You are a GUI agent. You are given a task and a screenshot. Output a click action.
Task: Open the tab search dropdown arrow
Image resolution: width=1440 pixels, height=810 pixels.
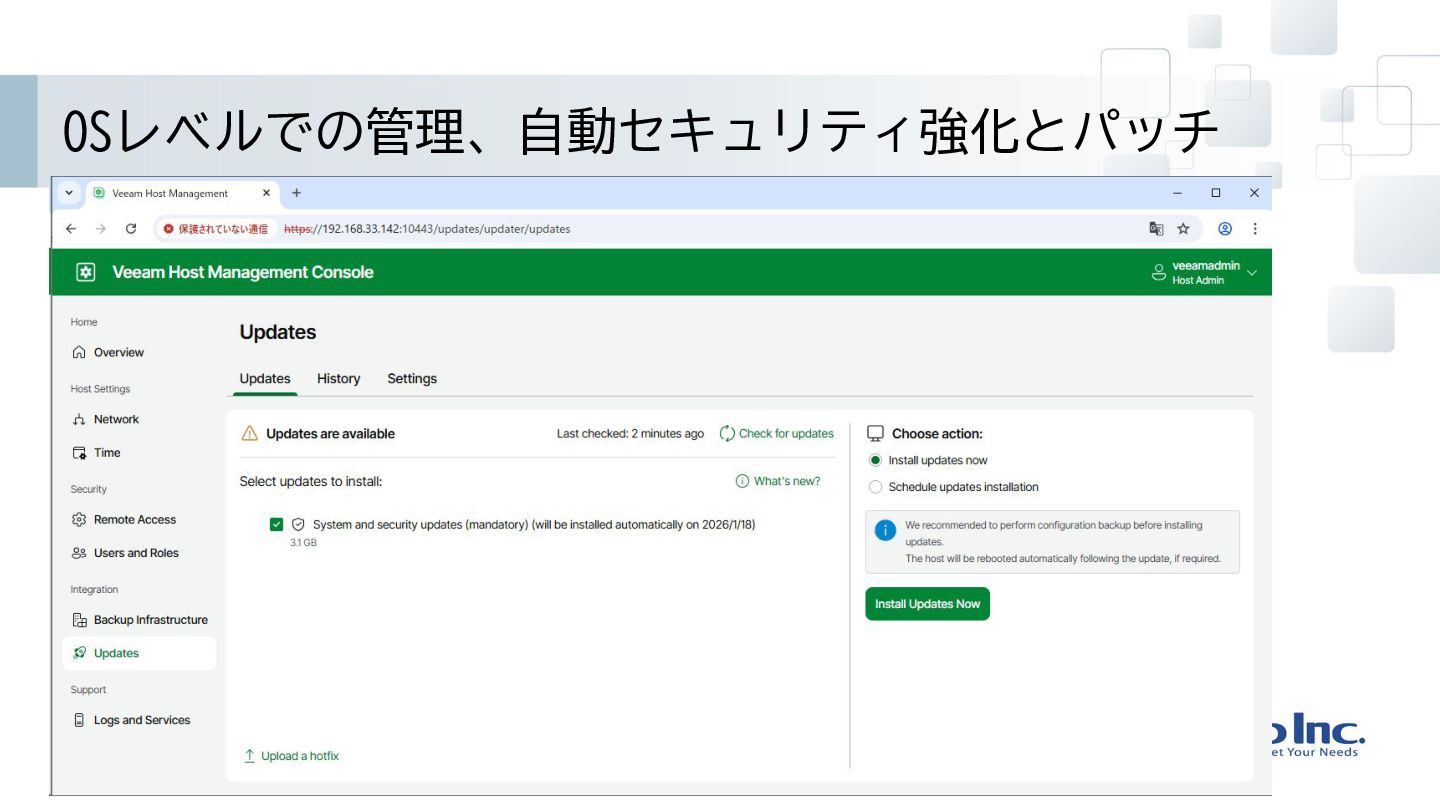[x=69, y=193]
